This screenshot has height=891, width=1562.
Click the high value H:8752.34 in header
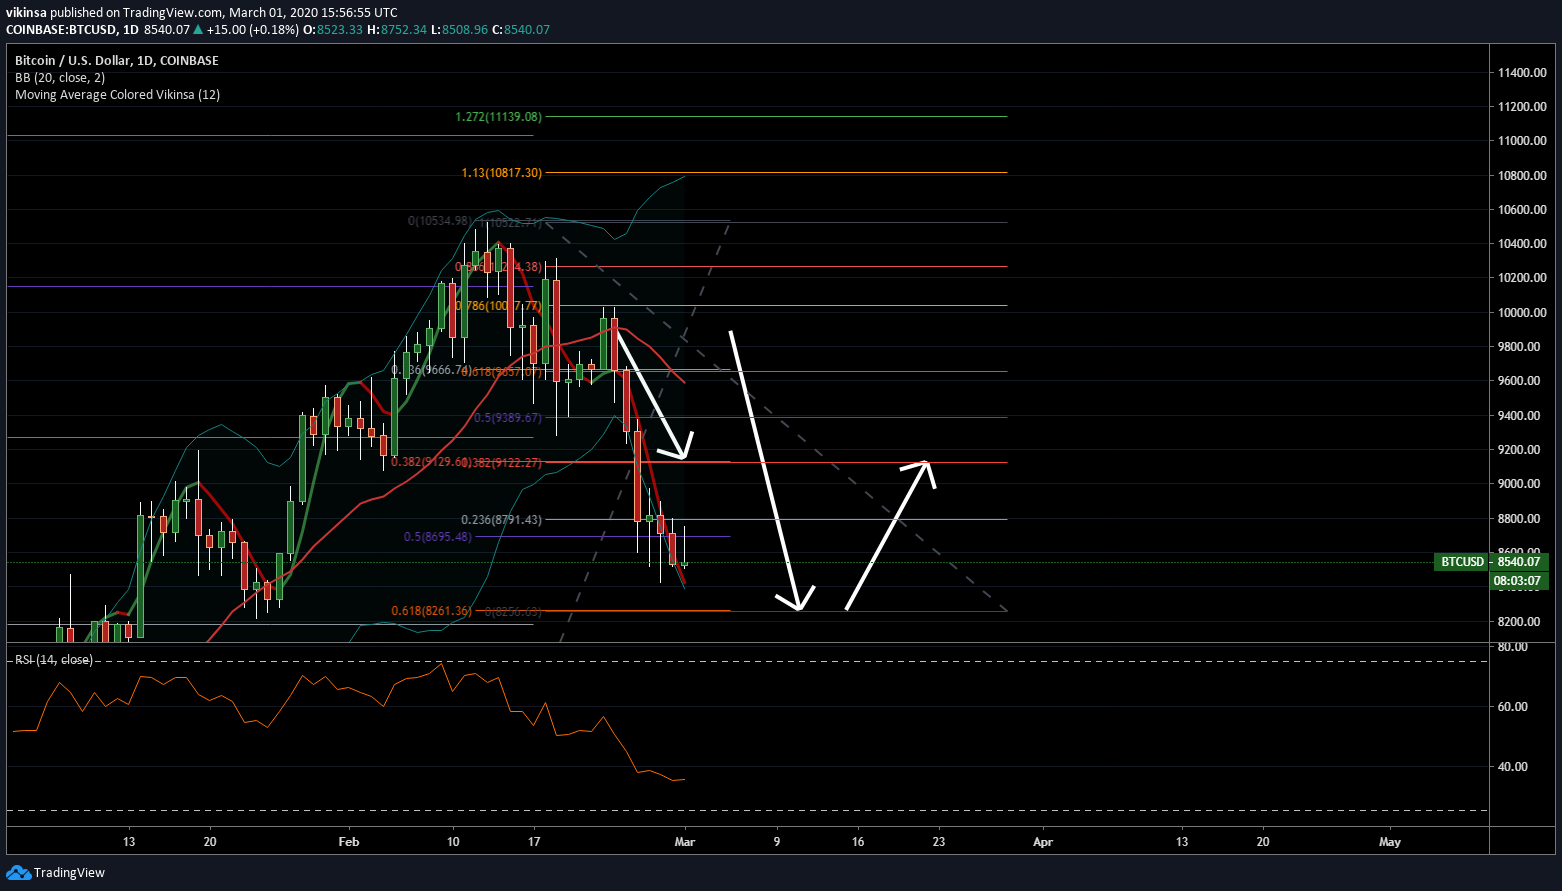(x=398, y=30)
